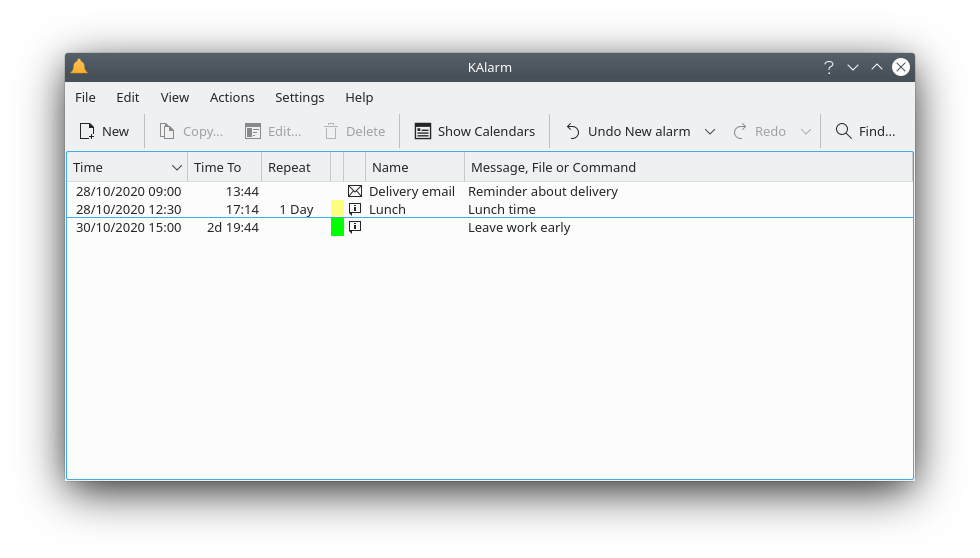Open the View menu
This screenshot has width=980, height=558.
pos(175,97)
